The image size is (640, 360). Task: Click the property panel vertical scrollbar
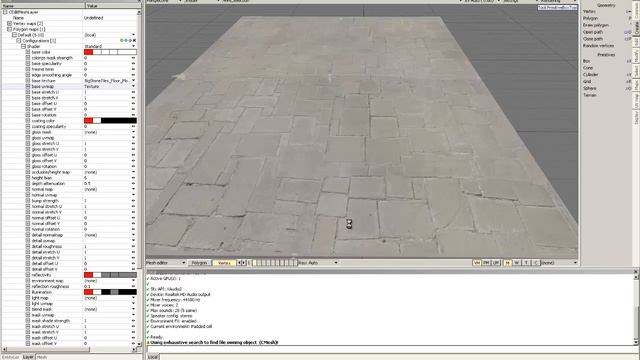pos(139,178)
